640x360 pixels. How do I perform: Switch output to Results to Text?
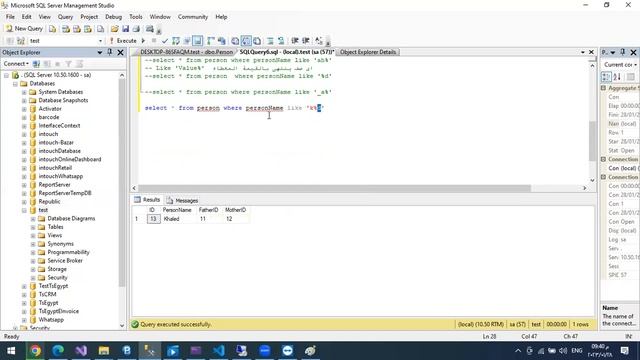pyautogui.click(x=235, y=41)
